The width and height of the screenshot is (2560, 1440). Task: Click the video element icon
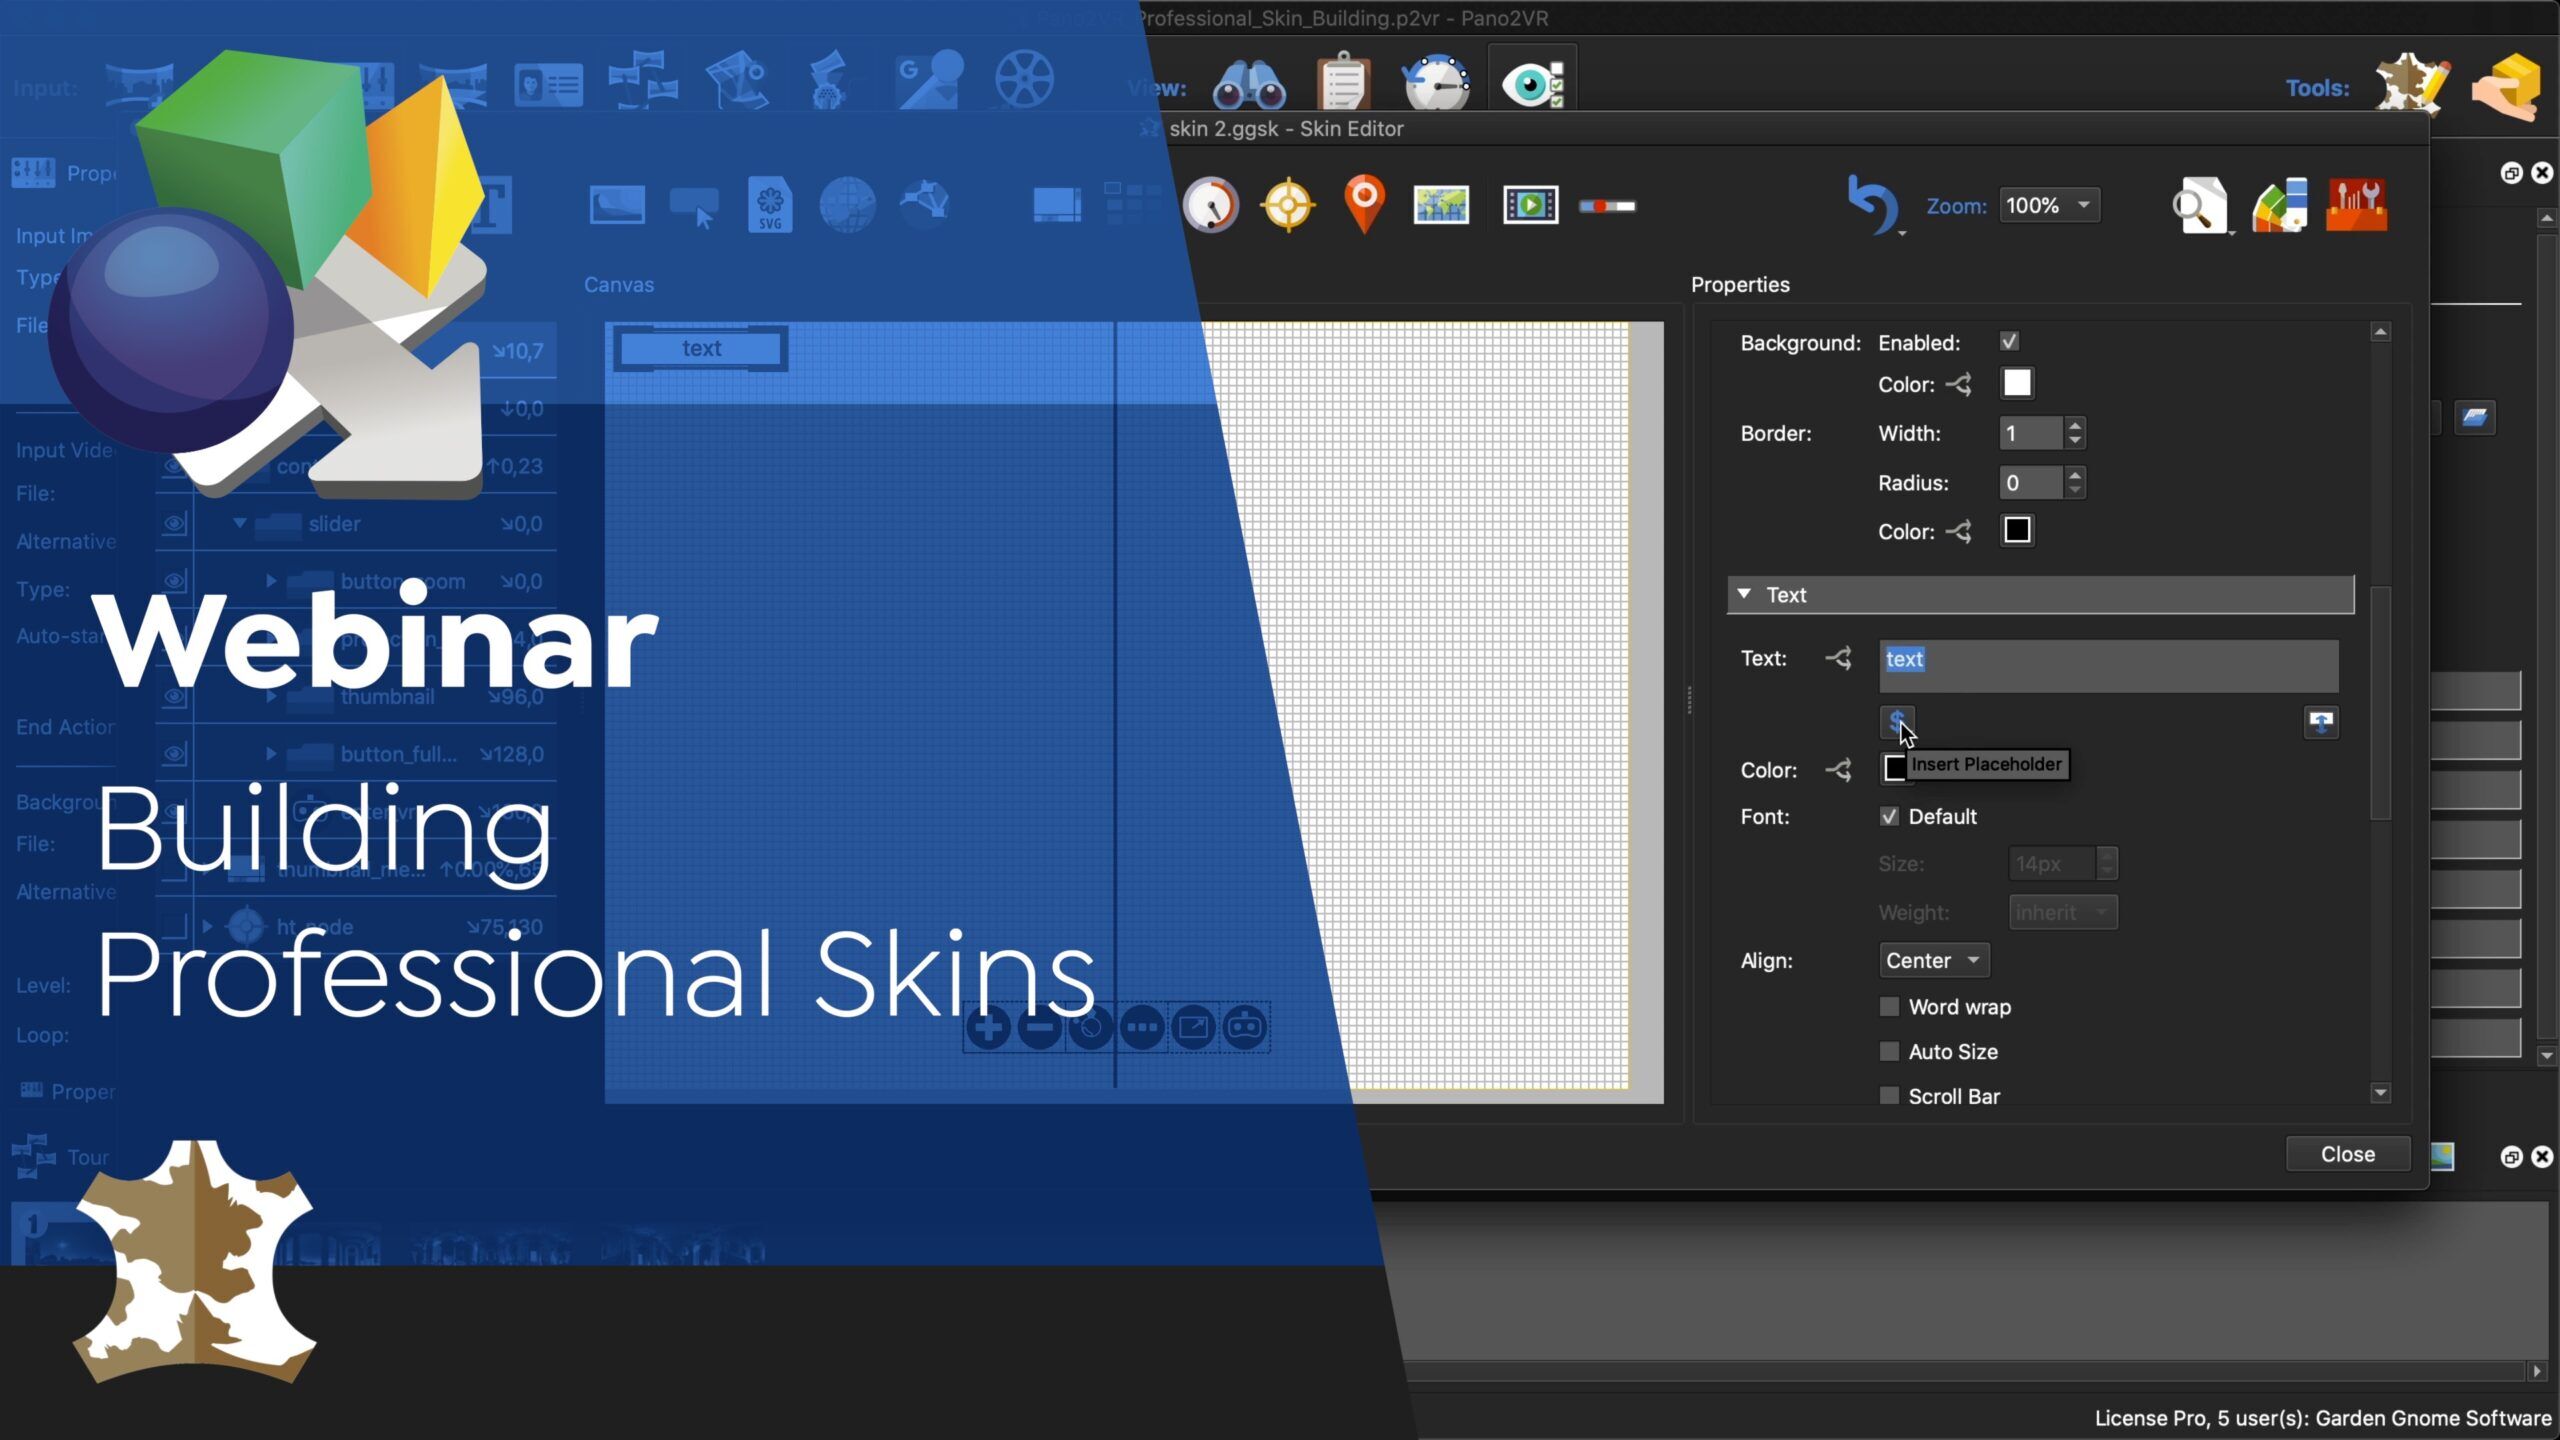[x=1530, y=205]
